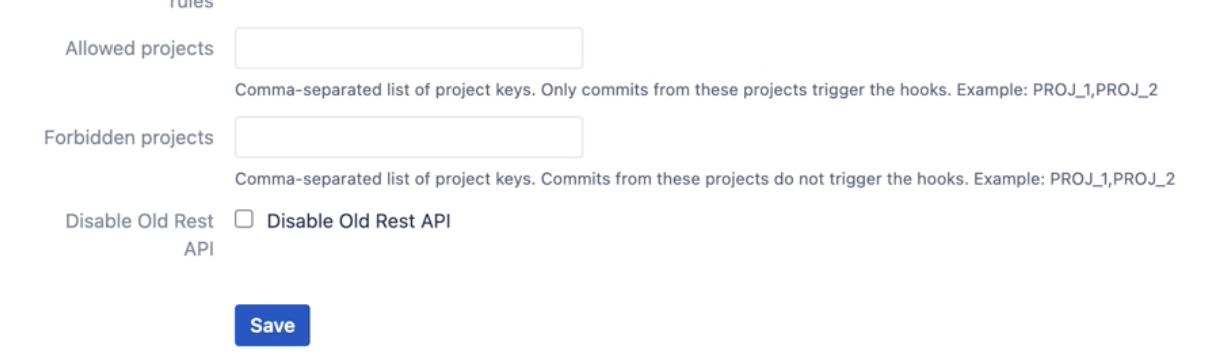Tick the box beside Disable Old Rest API

tap(243, 221)
